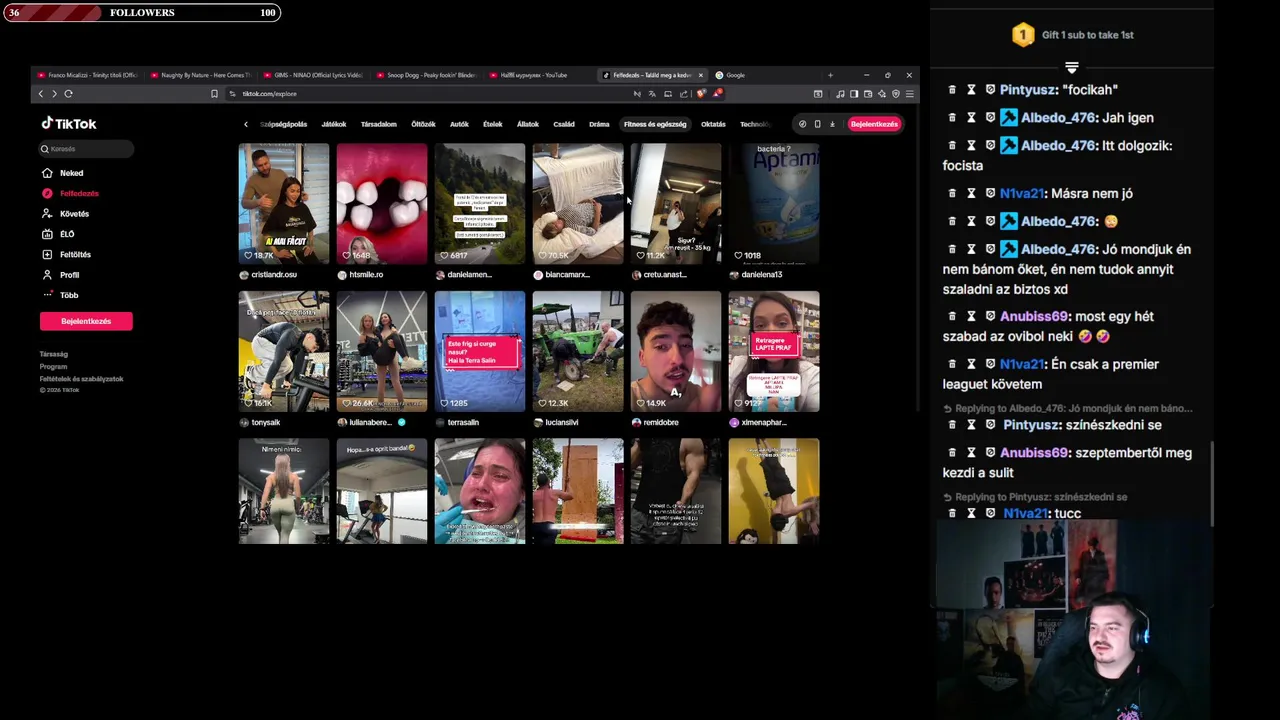This screenshot has height=720, width=1280.
Task: Close the Felfedezés TikTok tab
Action: coord(701,75)
